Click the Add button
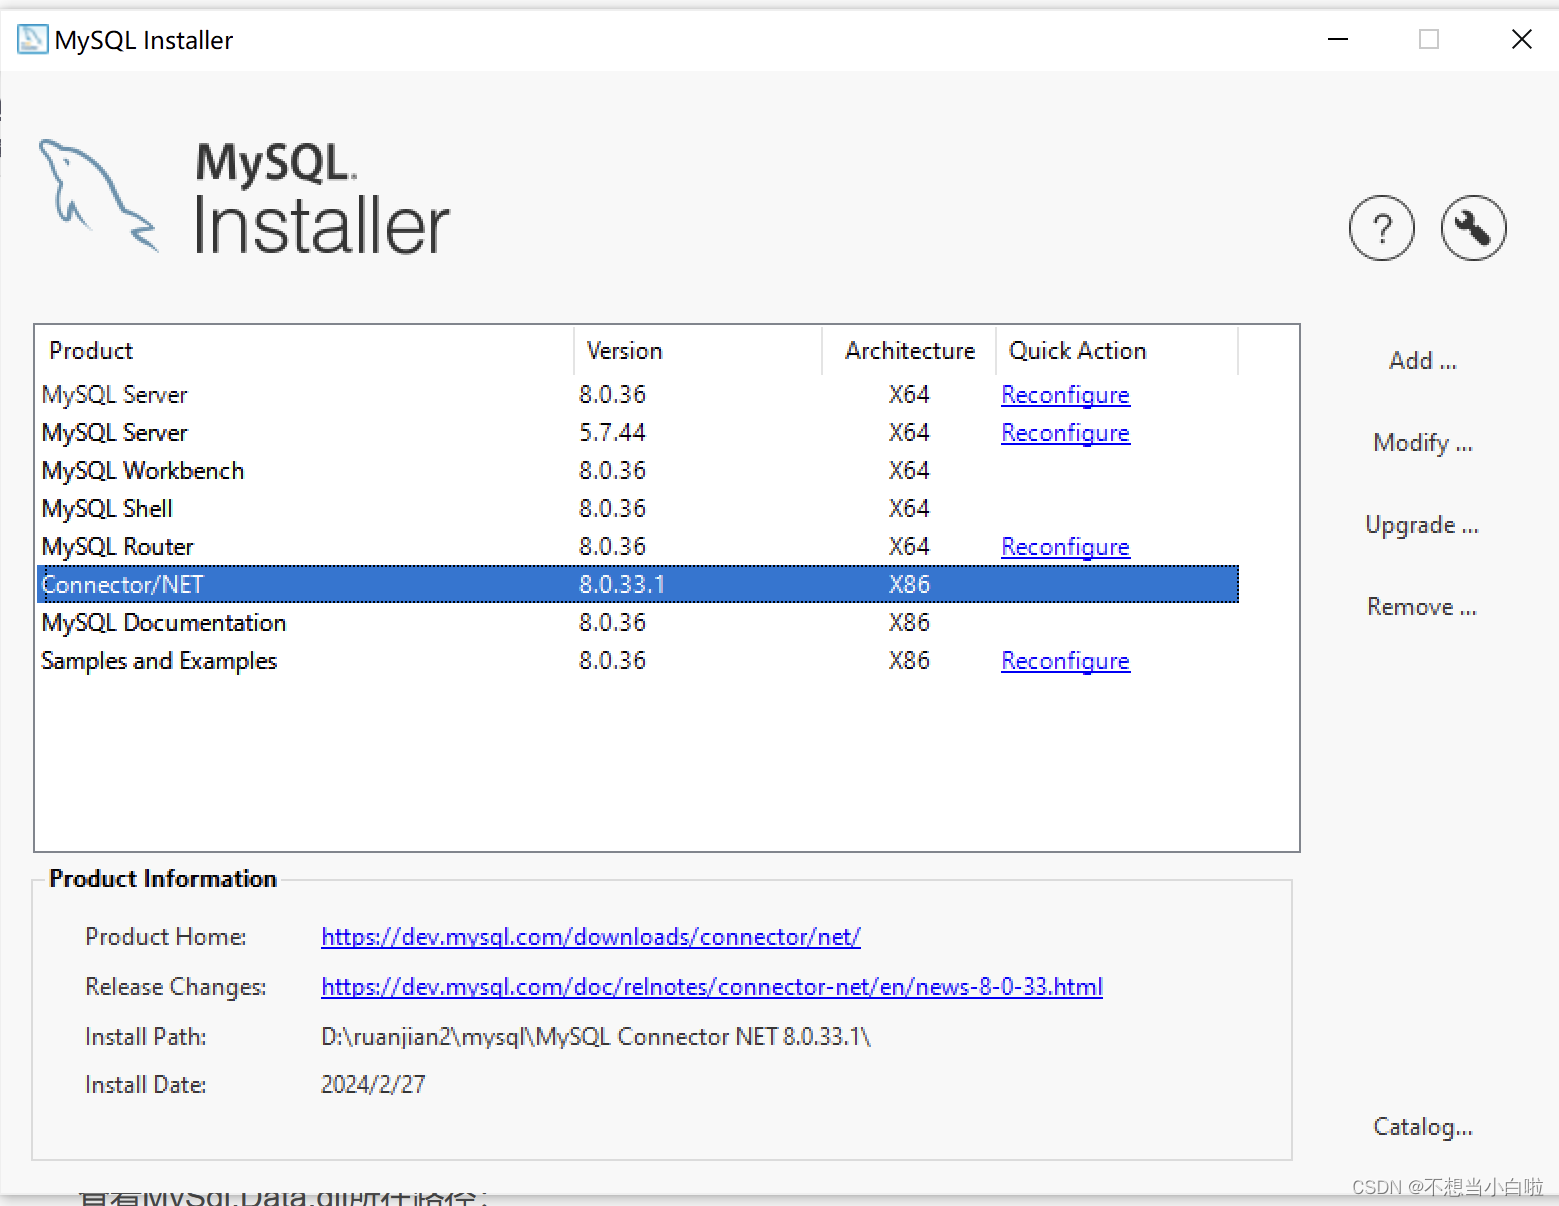1559x1206 pixels. pyautogui.click(x=1421, y=360)
